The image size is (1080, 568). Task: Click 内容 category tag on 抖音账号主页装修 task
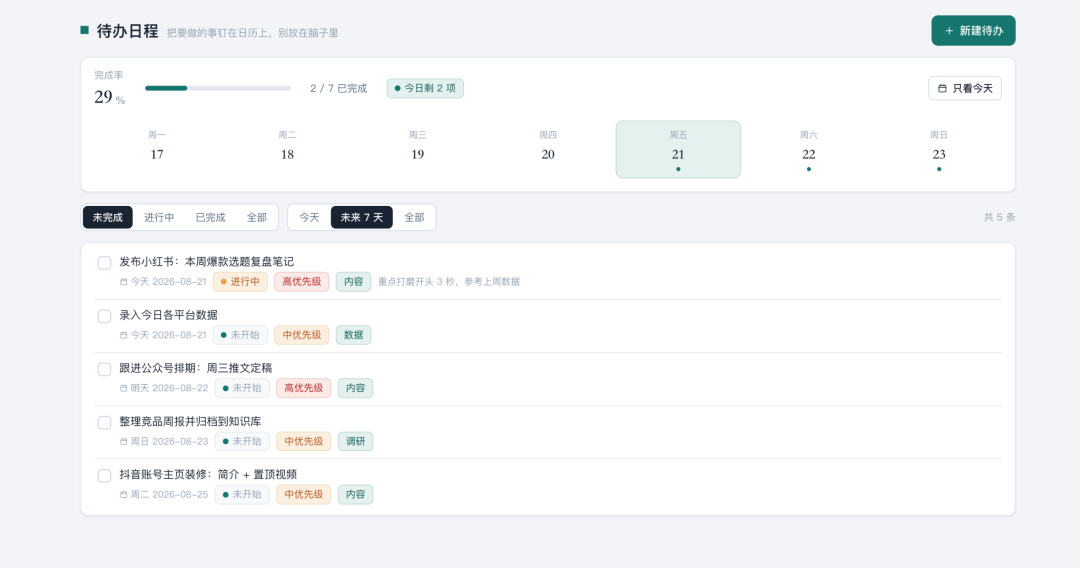pos(355,494)
